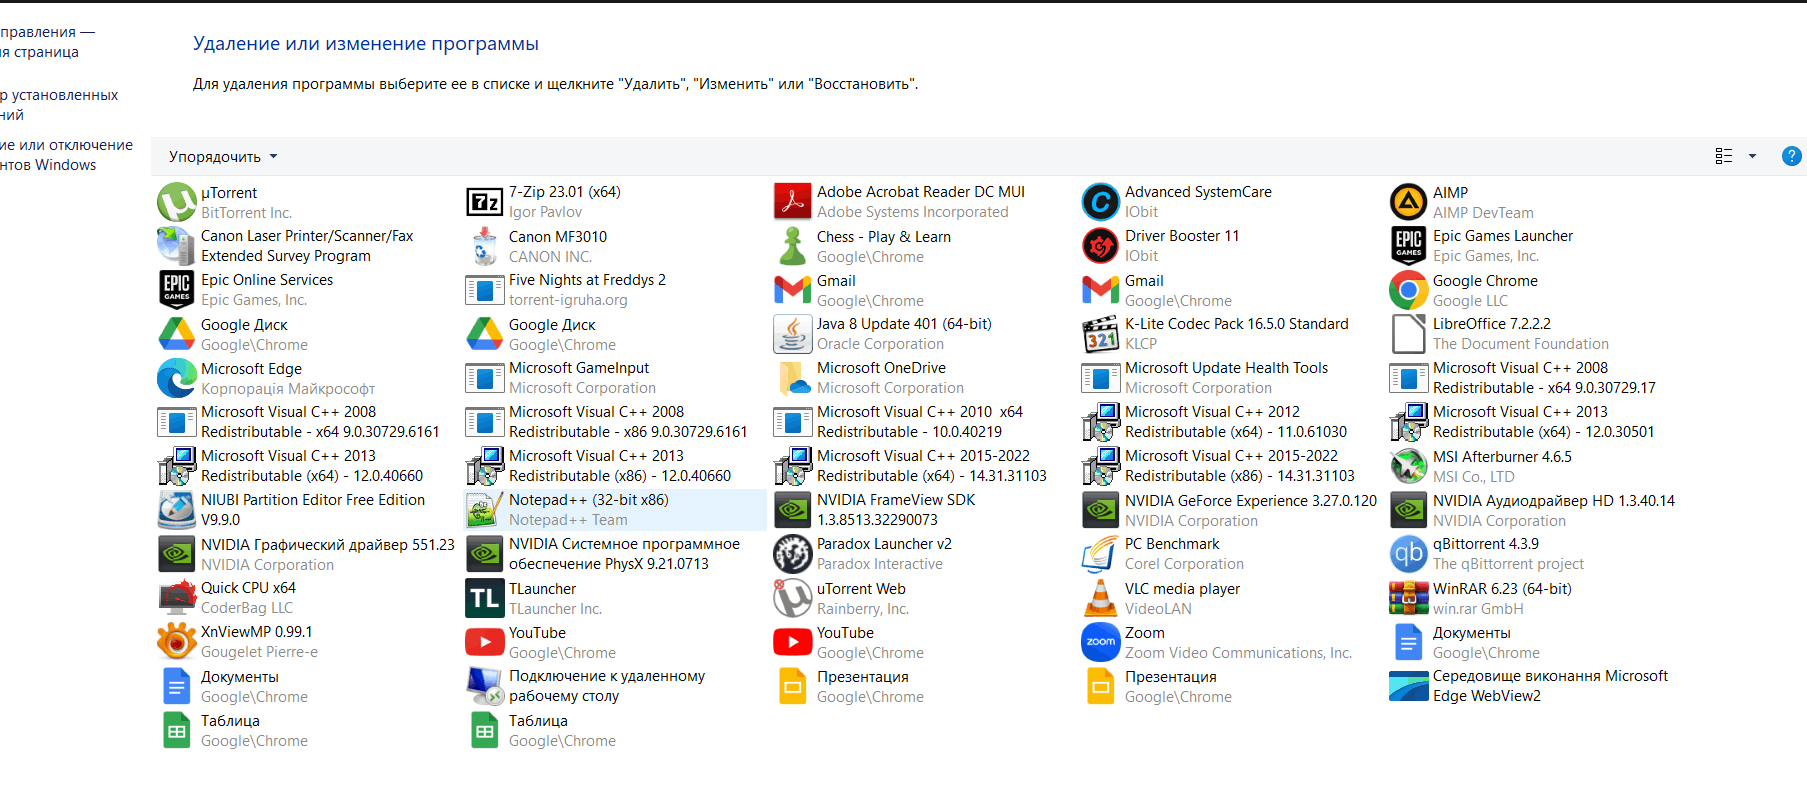The height and width of the screenshot is (791, 1807).
Task: Expand the view options dropdown arrow
Action: [1752, 156]
